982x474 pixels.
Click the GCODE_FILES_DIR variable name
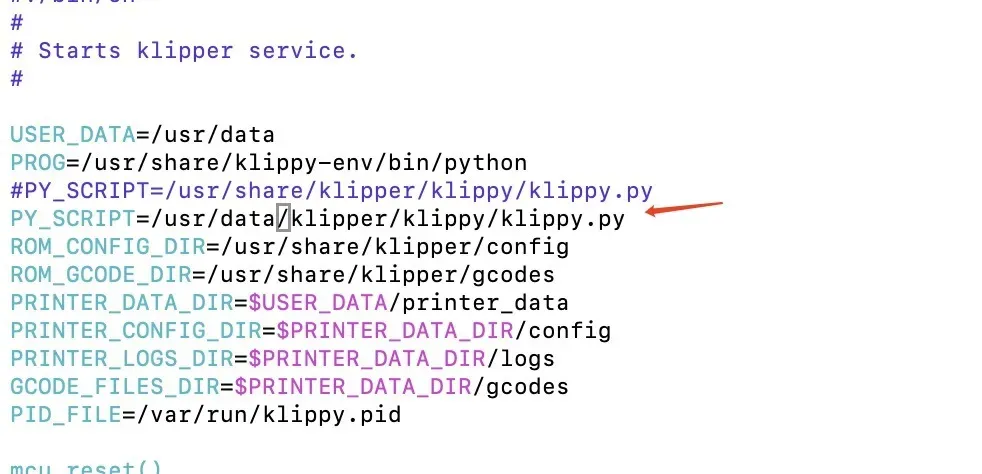(x=115, y=387)
